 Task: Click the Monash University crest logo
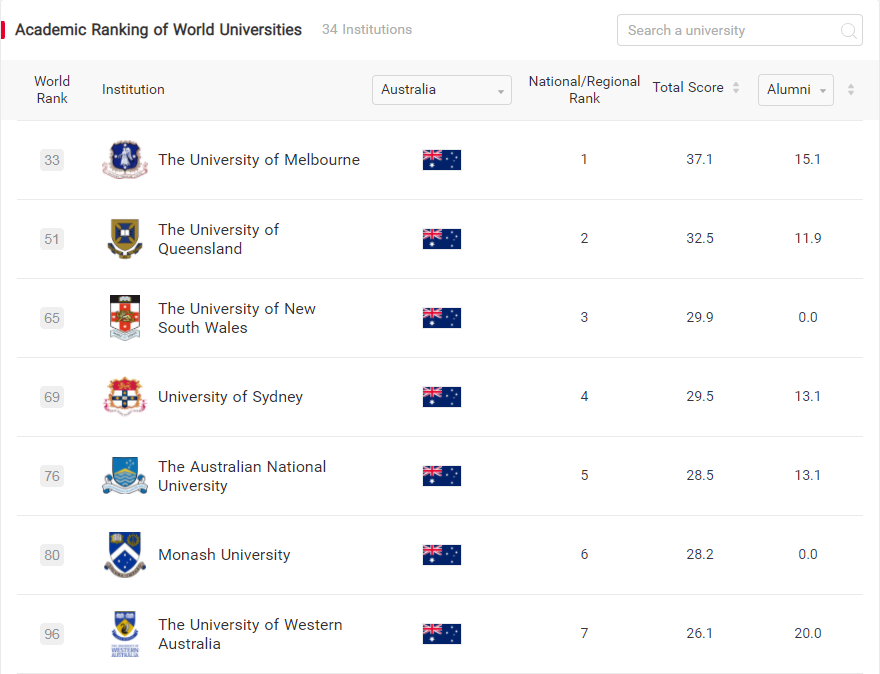point(125,554)
